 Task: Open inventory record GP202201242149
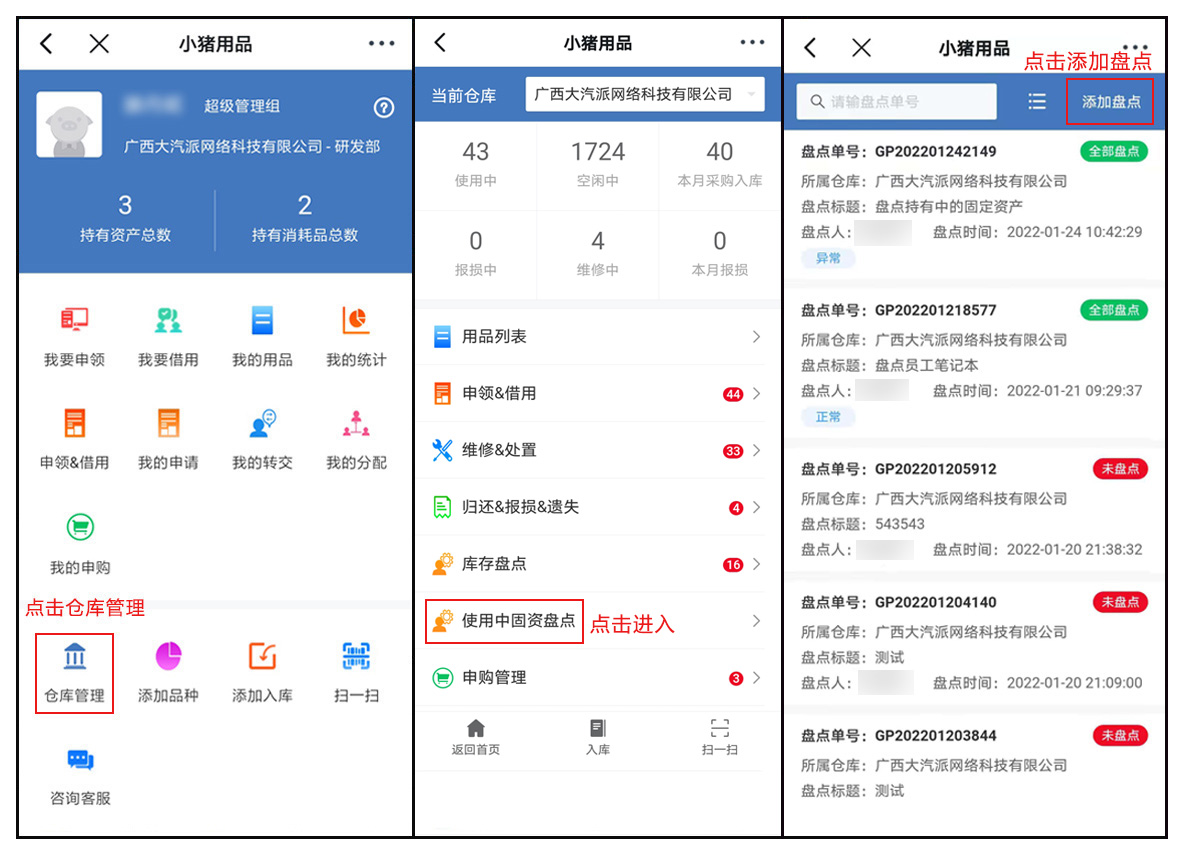pos(975,206)
